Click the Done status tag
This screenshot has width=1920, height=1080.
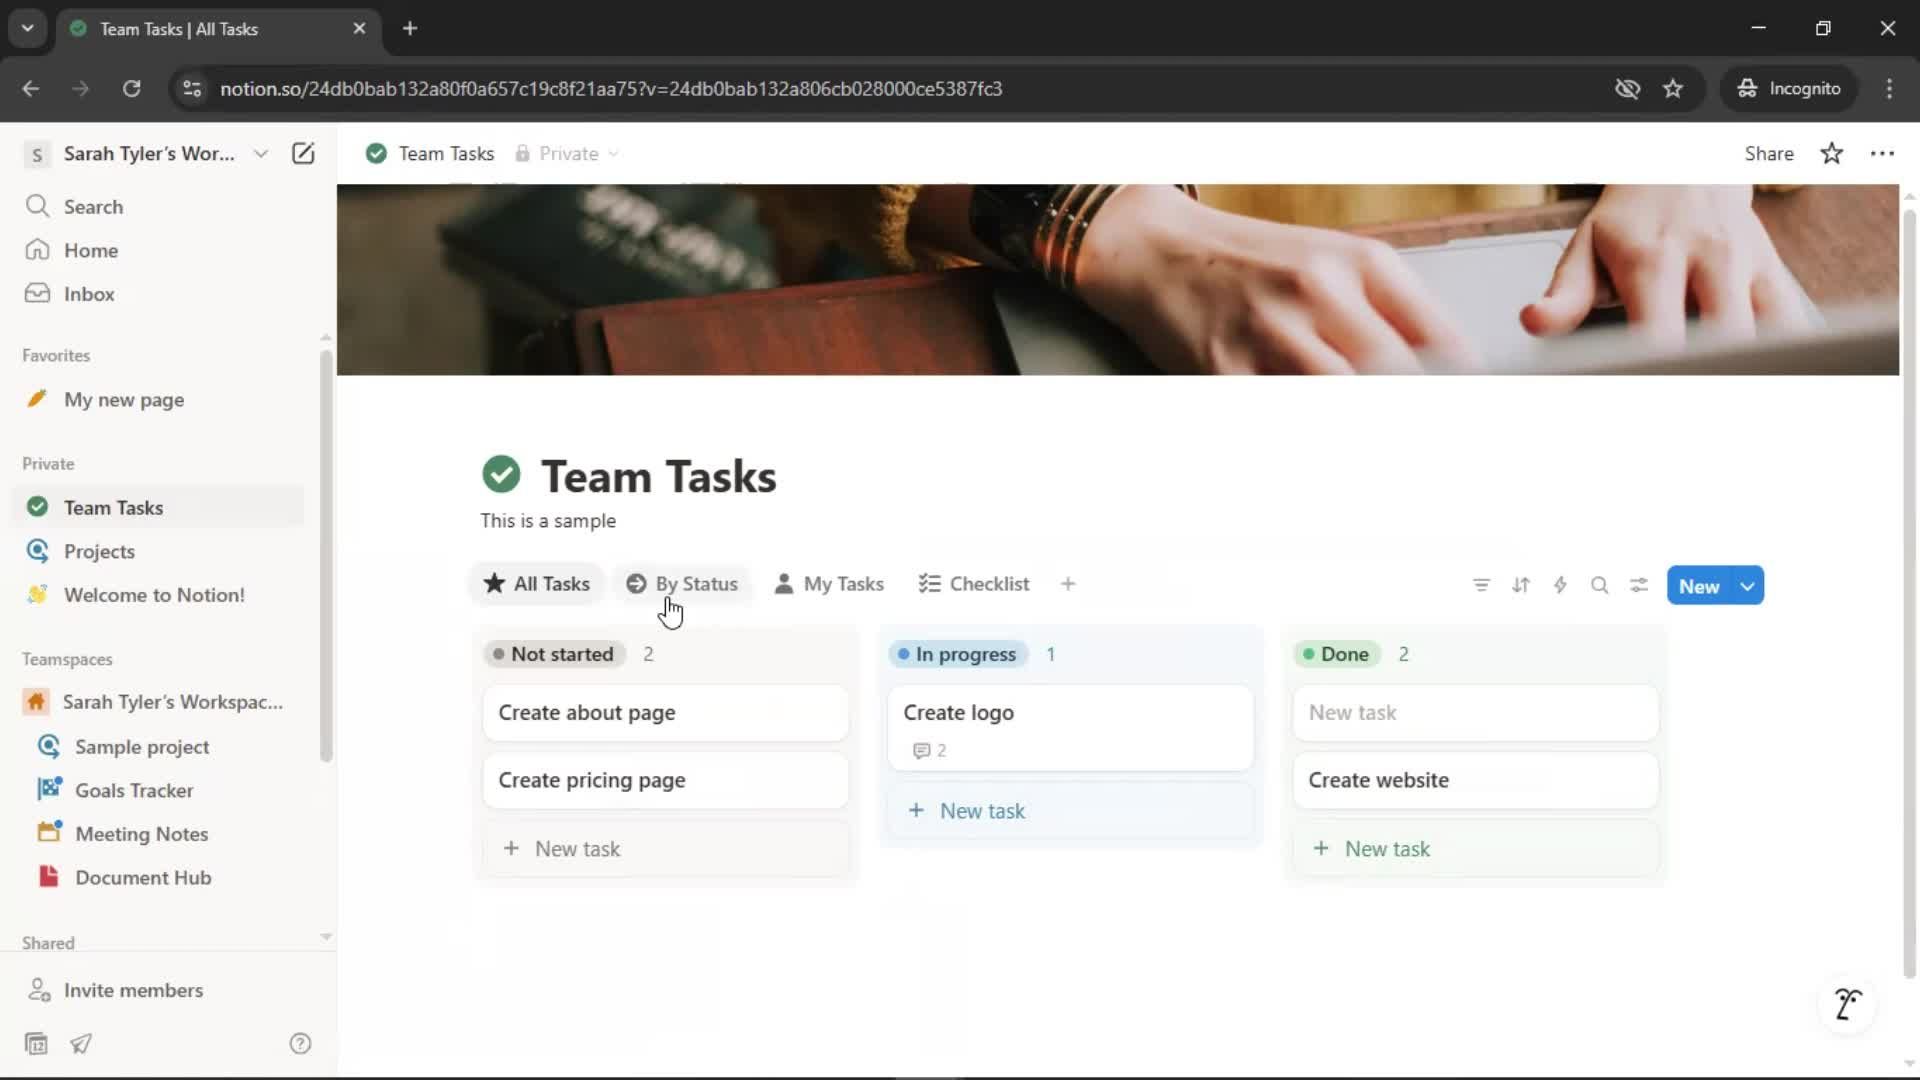(1337, 654)
